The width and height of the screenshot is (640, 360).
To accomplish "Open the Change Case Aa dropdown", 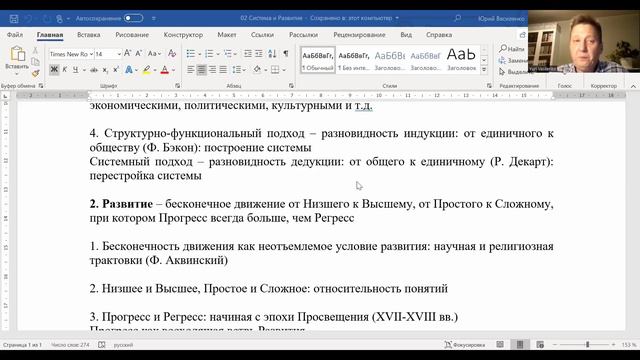I will [x=154, y=53].
